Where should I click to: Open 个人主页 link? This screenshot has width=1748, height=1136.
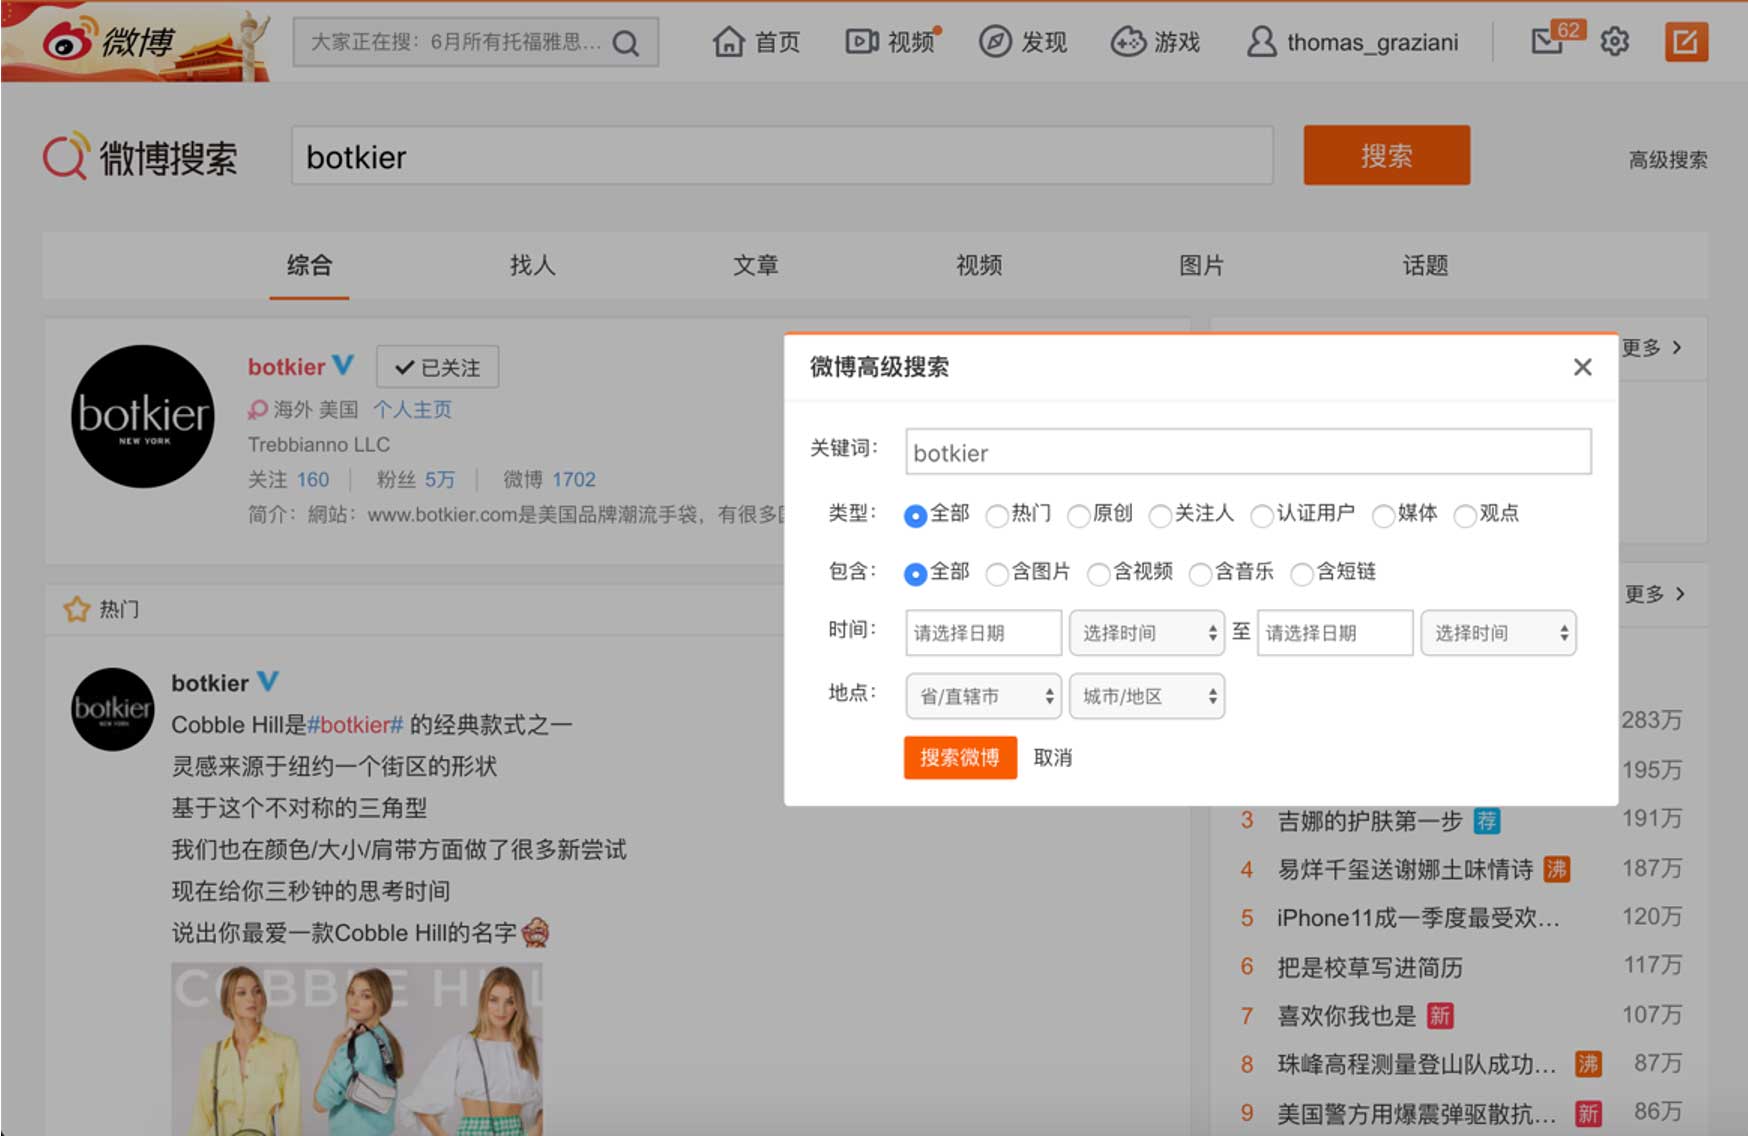(x=412, y=409)
